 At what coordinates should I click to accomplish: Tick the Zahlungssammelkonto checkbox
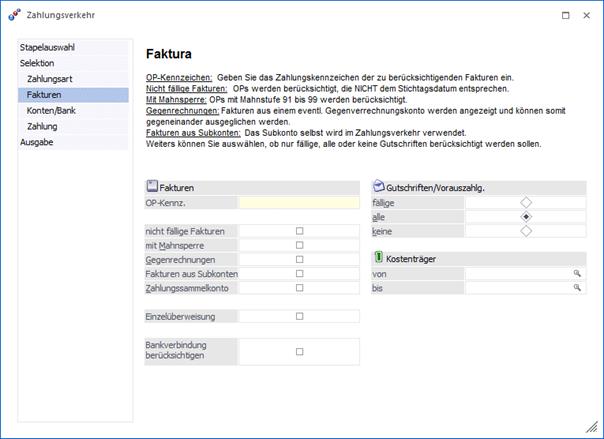(299, 287)
